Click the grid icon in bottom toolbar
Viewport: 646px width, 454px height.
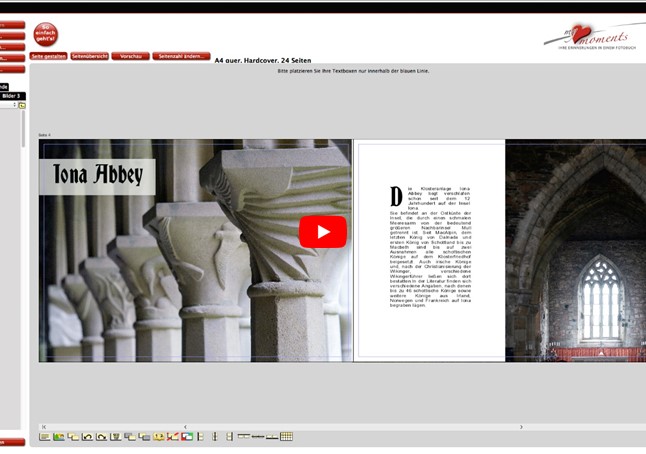click(x=286, y=437)
